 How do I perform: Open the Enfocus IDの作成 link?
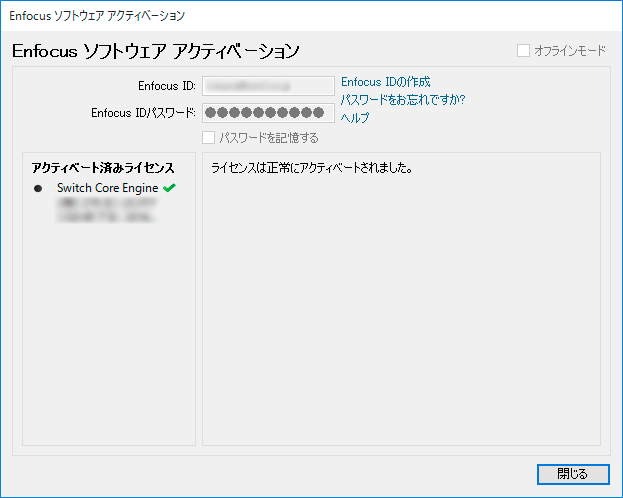coord(385,82)
